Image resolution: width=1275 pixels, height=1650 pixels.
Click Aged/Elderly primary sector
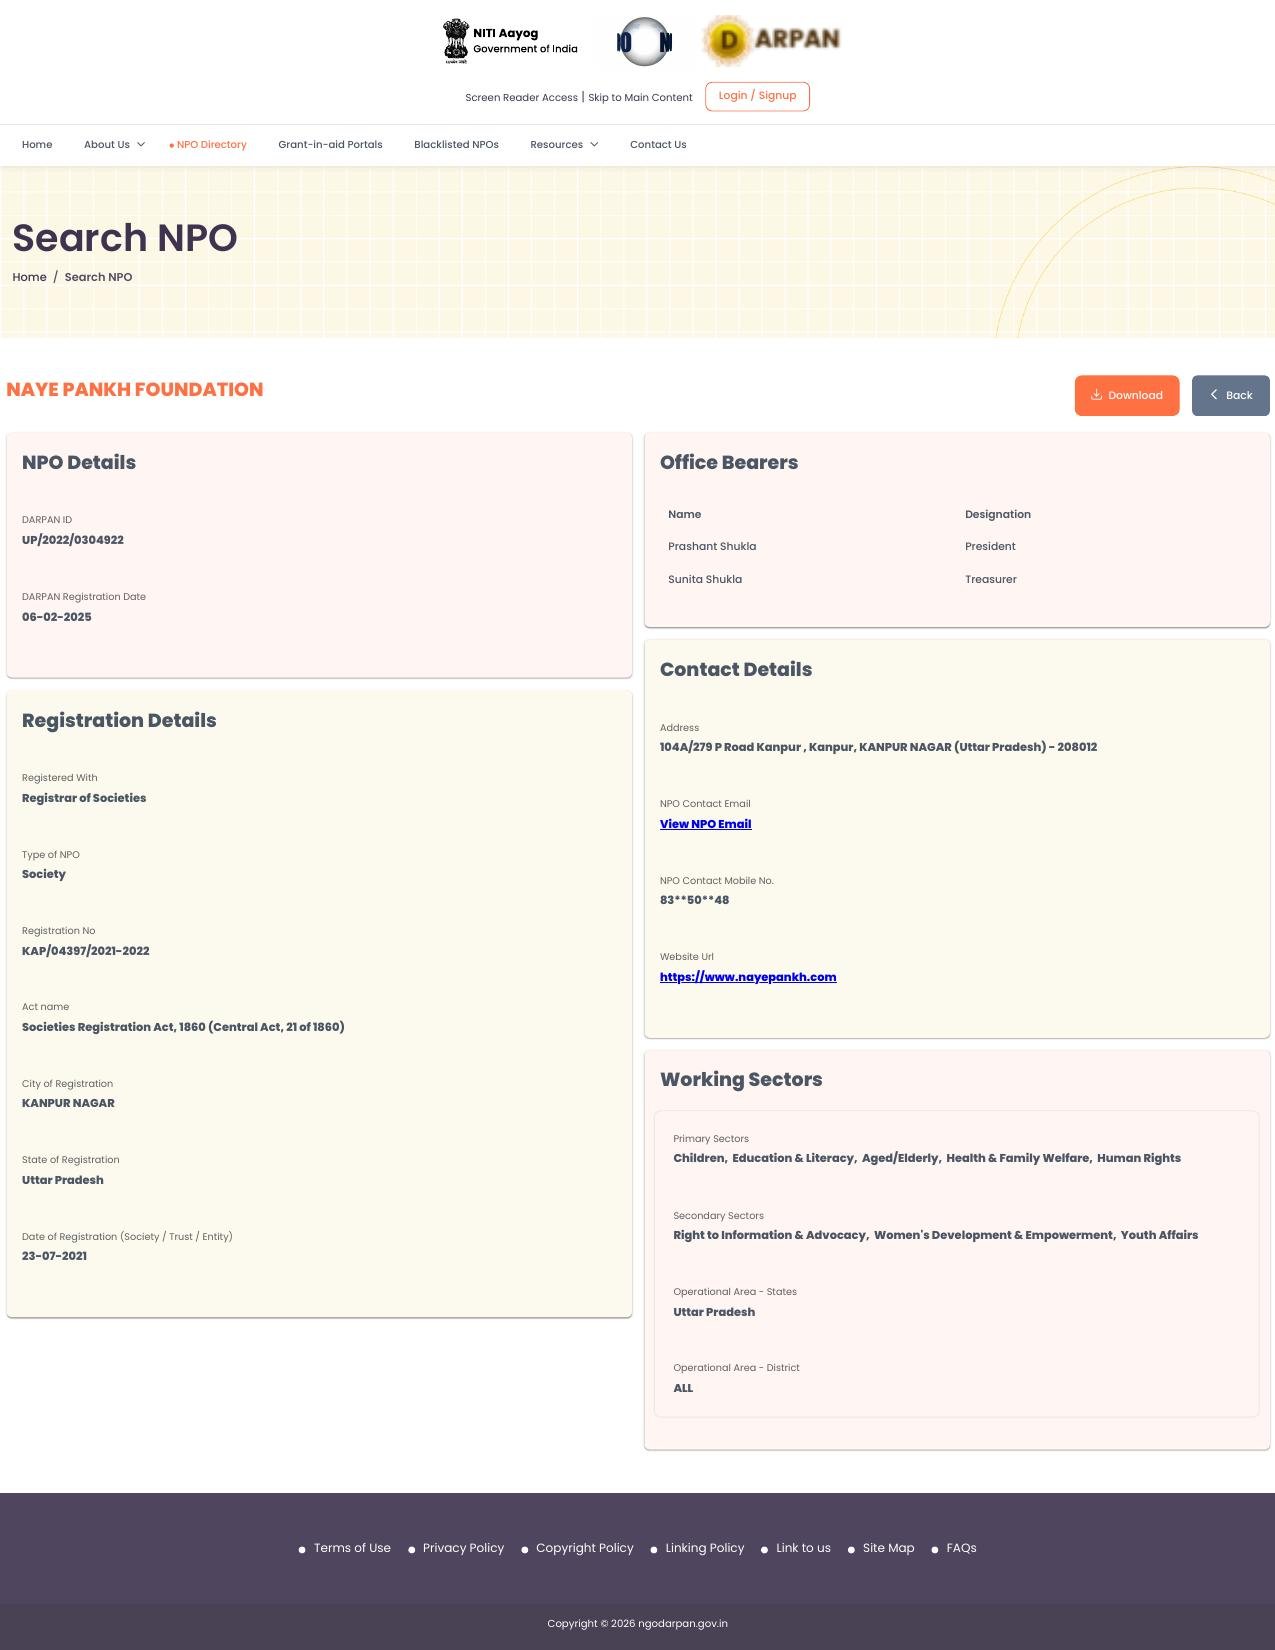click(x=901, y=1158)
